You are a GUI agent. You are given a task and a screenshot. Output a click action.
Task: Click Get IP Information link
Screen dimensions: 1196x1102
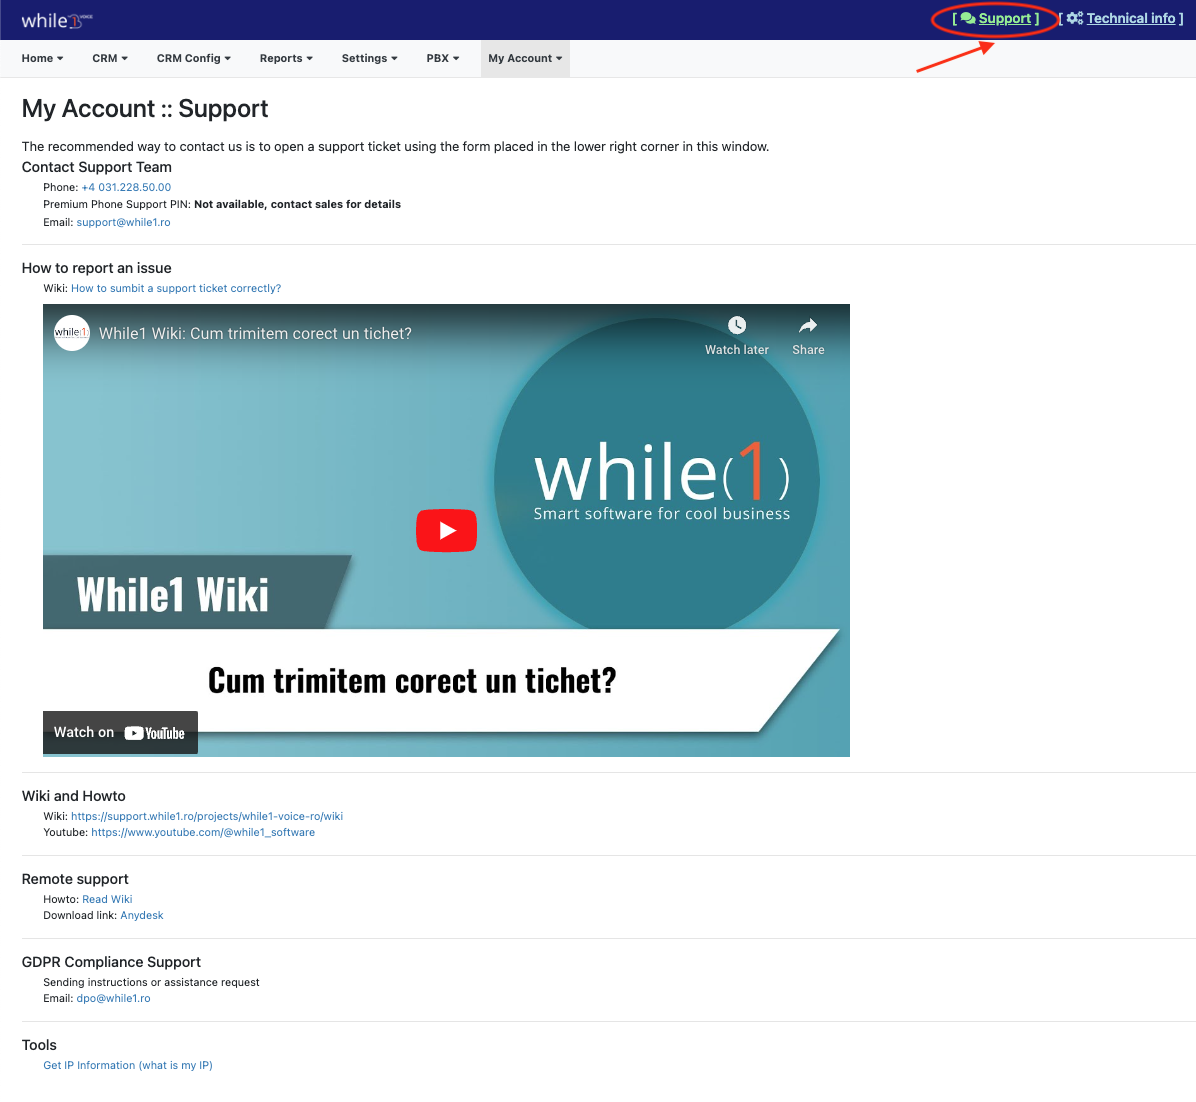pyautogui.click(x=128, y=1066)
